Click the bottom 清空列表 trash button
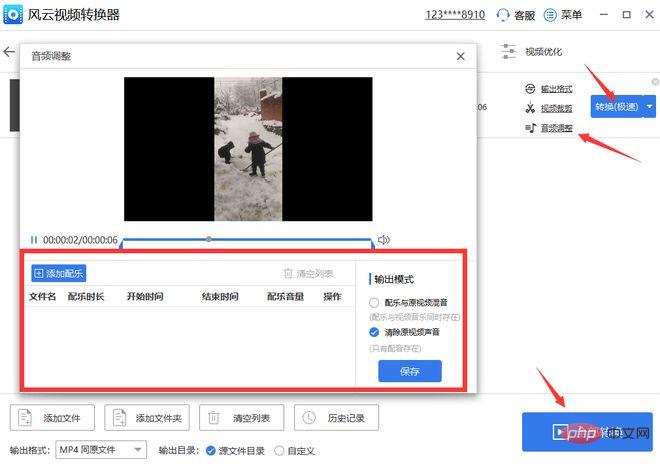660x466 pixels. coord(242,418)
